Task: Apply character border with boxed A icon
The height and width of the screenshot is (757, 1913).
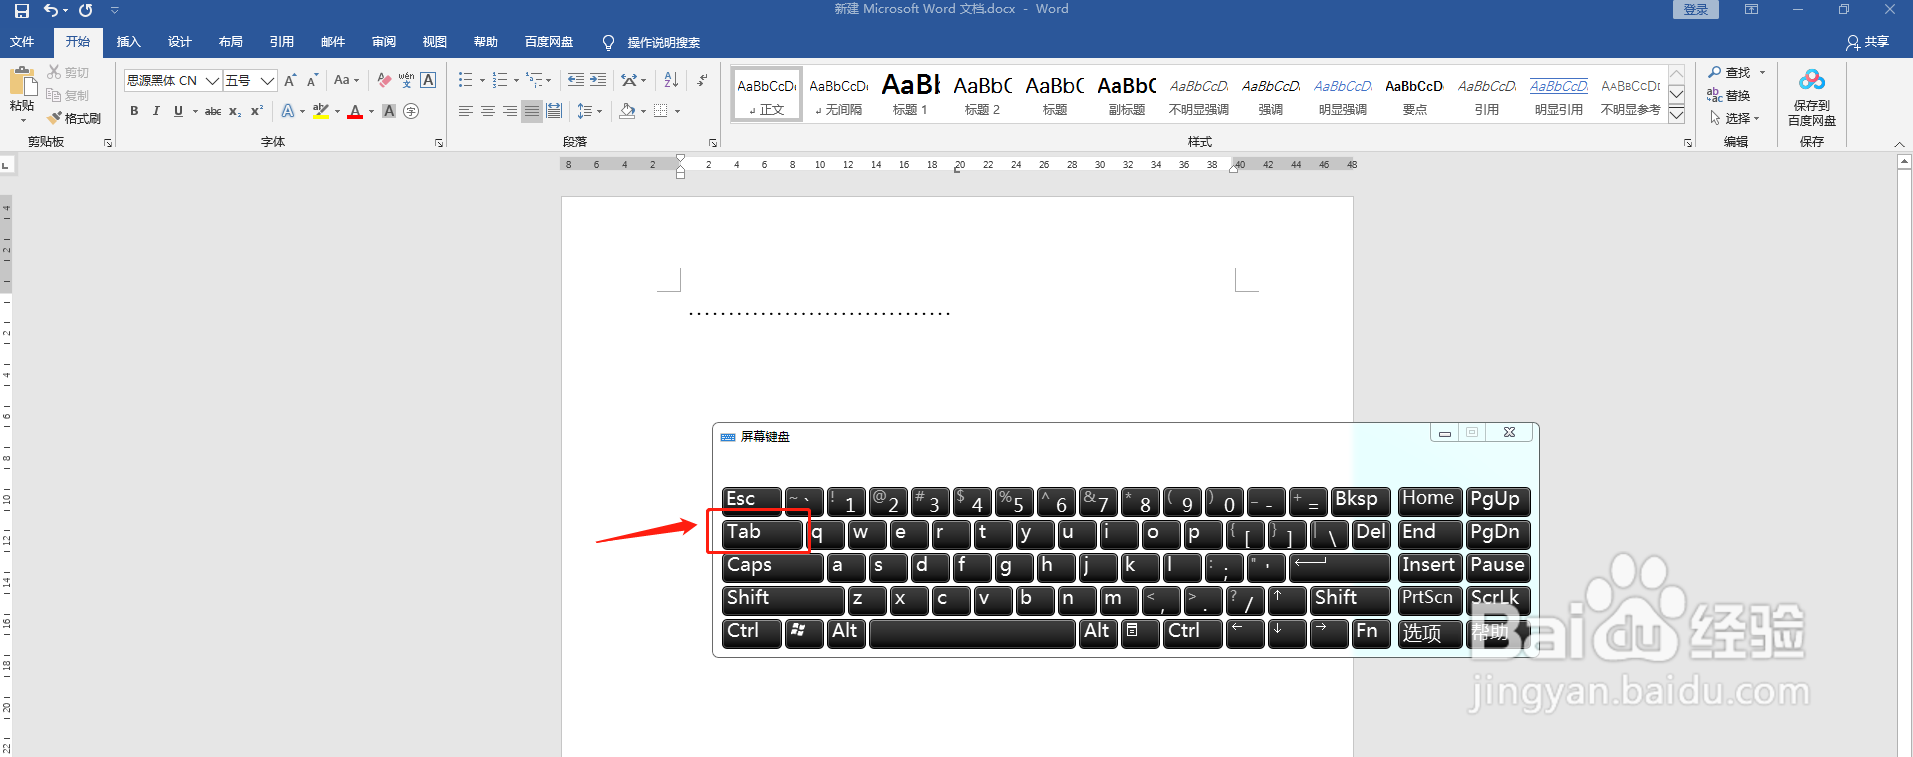Action: [x=428, y=80]
